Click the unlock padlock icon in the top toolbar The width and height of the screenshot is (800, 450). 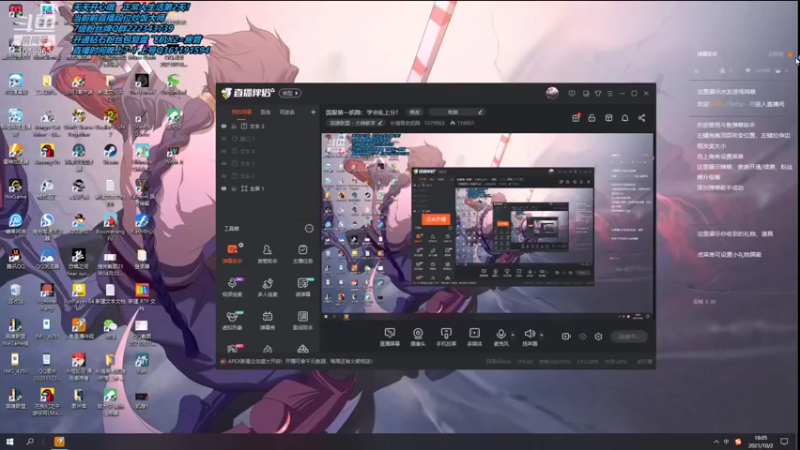pos(592,118)
